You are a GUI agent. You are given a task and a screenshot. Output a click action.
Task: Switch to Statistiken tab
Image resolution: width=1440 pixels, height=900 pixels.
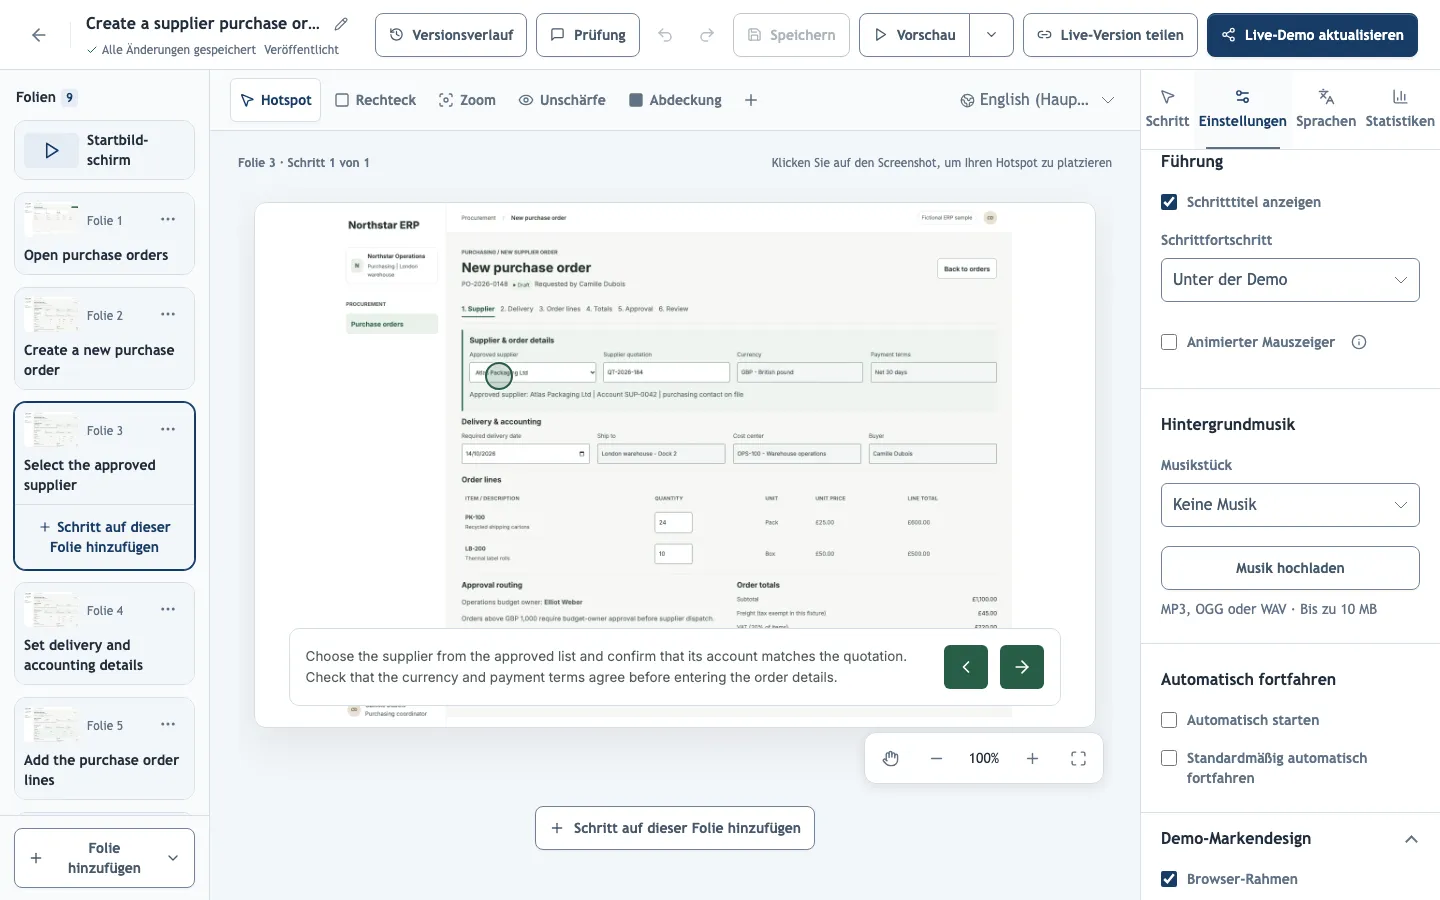point(1400,109)
